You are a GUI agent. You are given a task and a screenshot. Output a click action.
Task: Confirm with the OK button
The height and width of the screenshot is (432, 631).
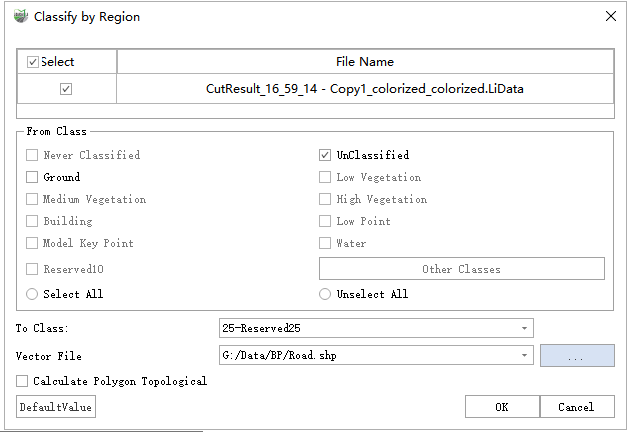pyautogui.click(x=502, y=407)
